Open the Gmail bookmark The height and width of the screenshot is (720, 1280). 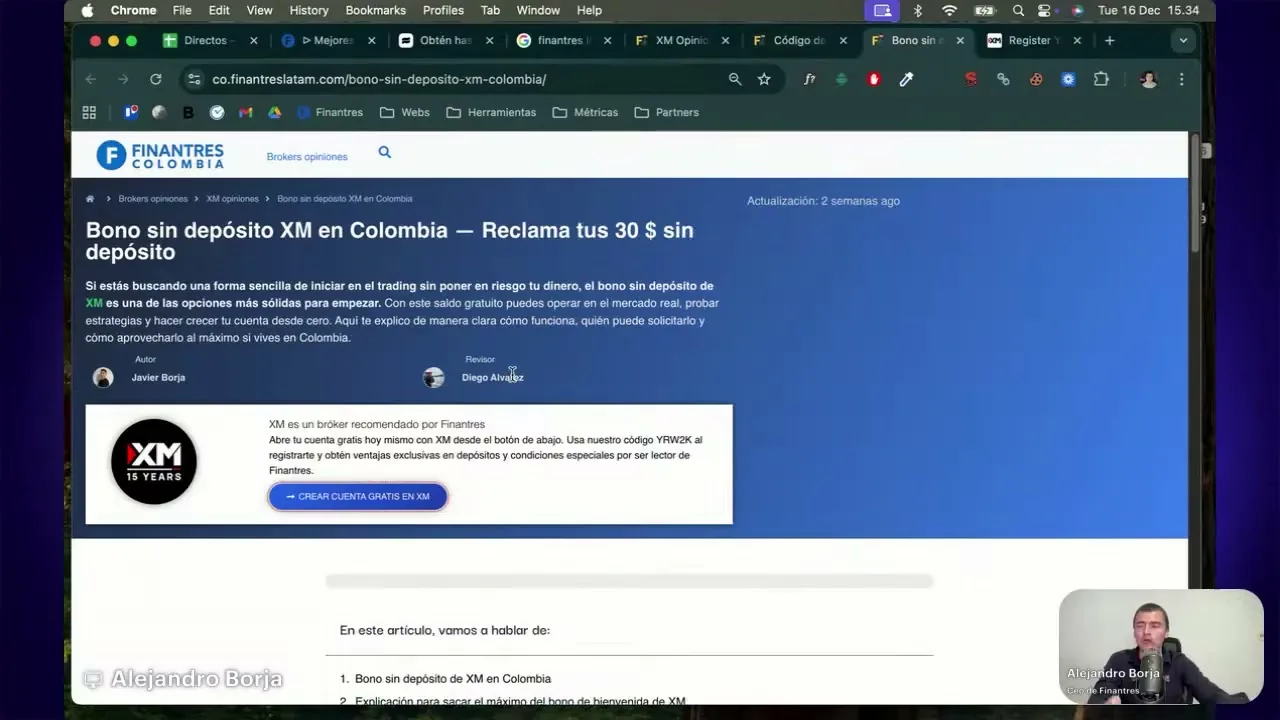(245, 112)
